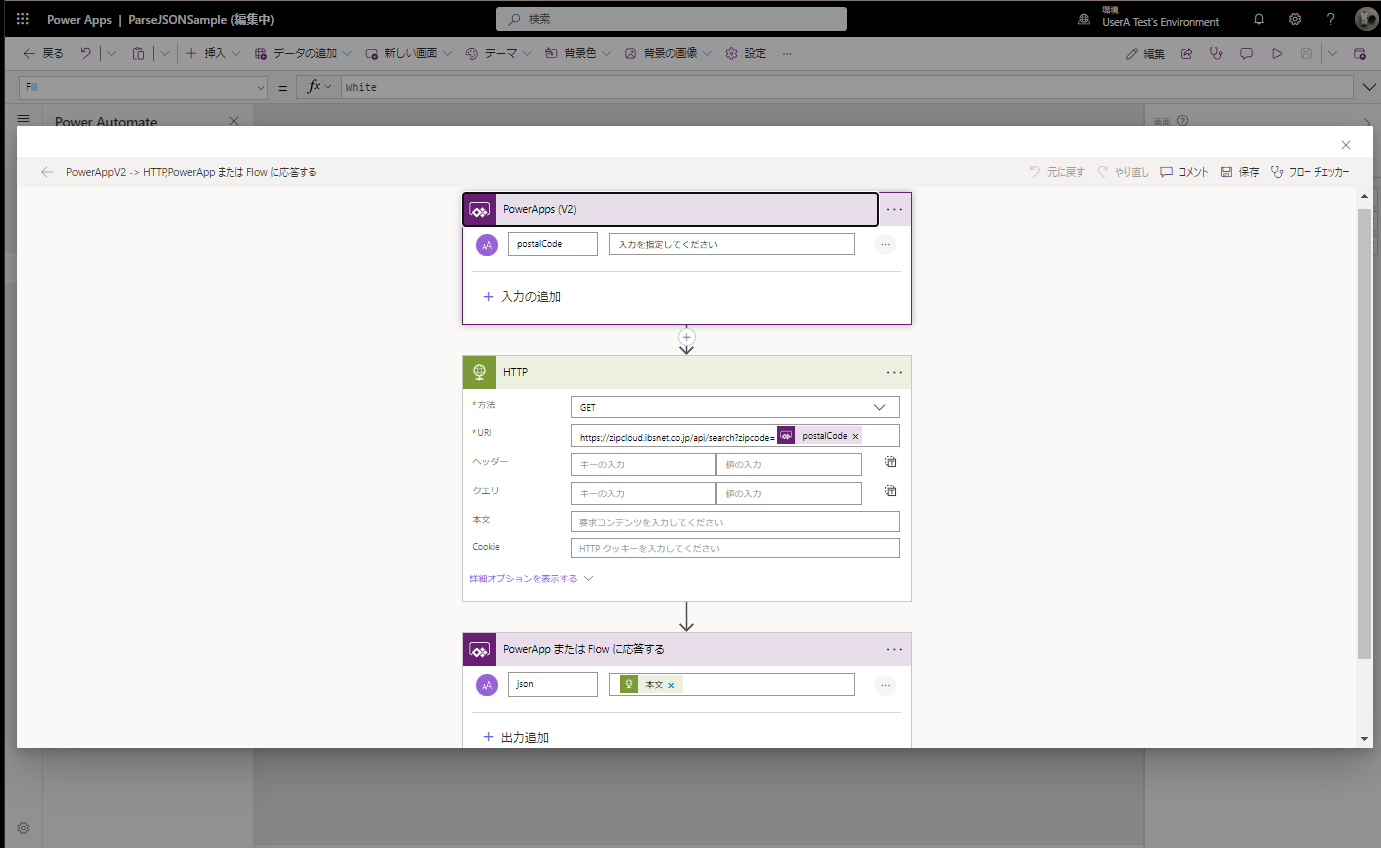Click 入力の追加 in PowerApps V2 trigger
The width and height of the screenshot is (1381, 848).
(x=531, y=296)
